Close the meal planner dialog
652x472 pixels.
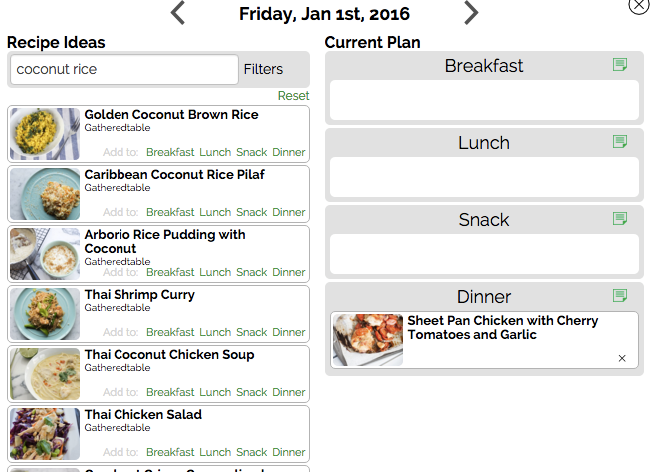coord(638,5)
